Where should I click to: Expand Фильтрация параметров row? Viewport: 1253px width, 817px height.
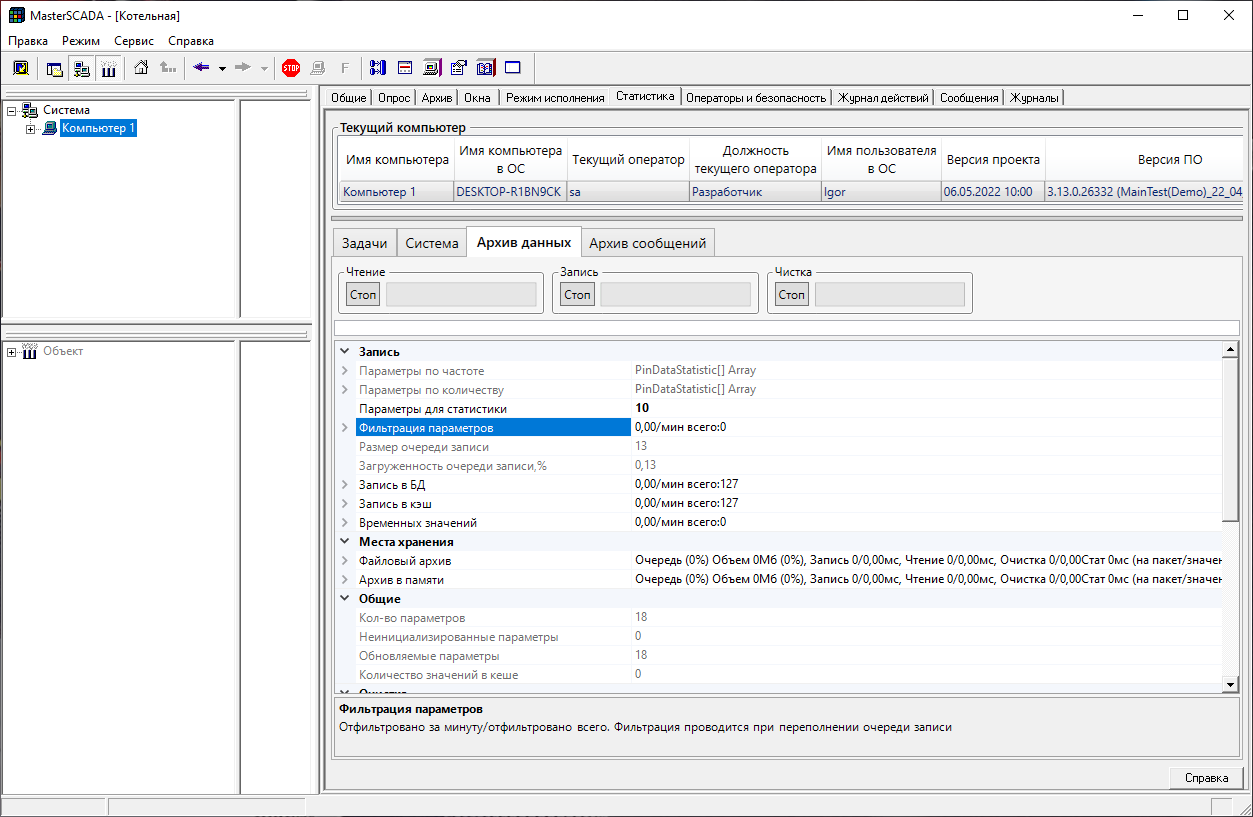tap(345, 428)
